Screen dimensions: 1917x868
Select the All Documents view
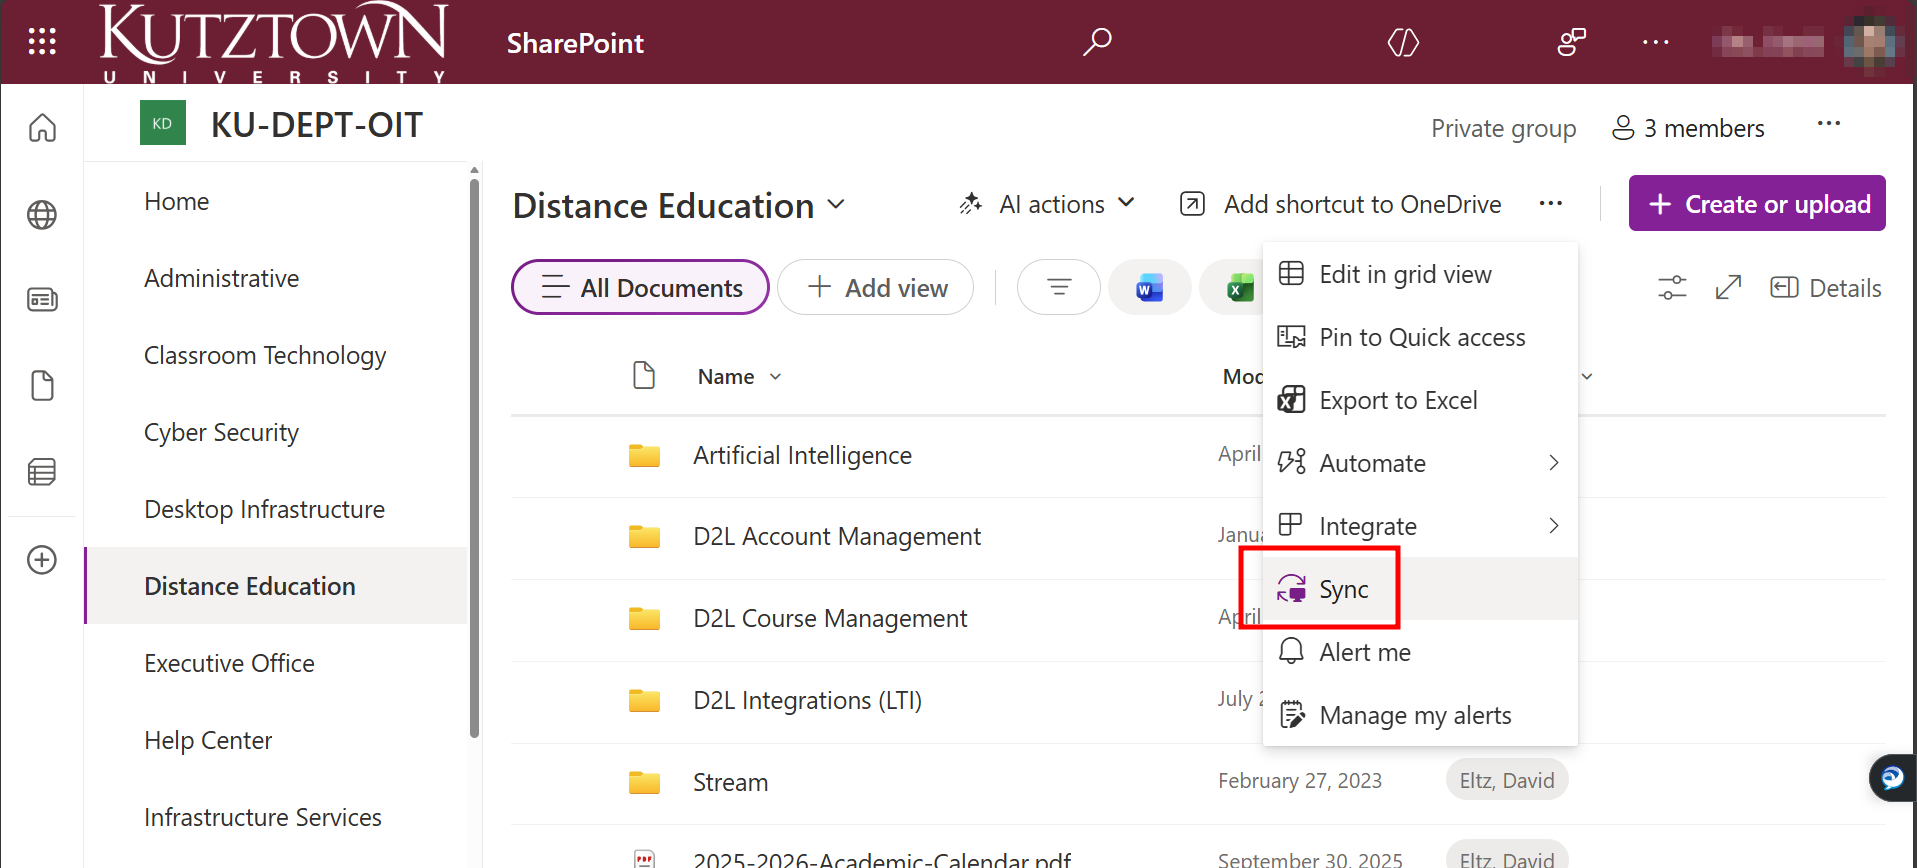pos(640,288)
